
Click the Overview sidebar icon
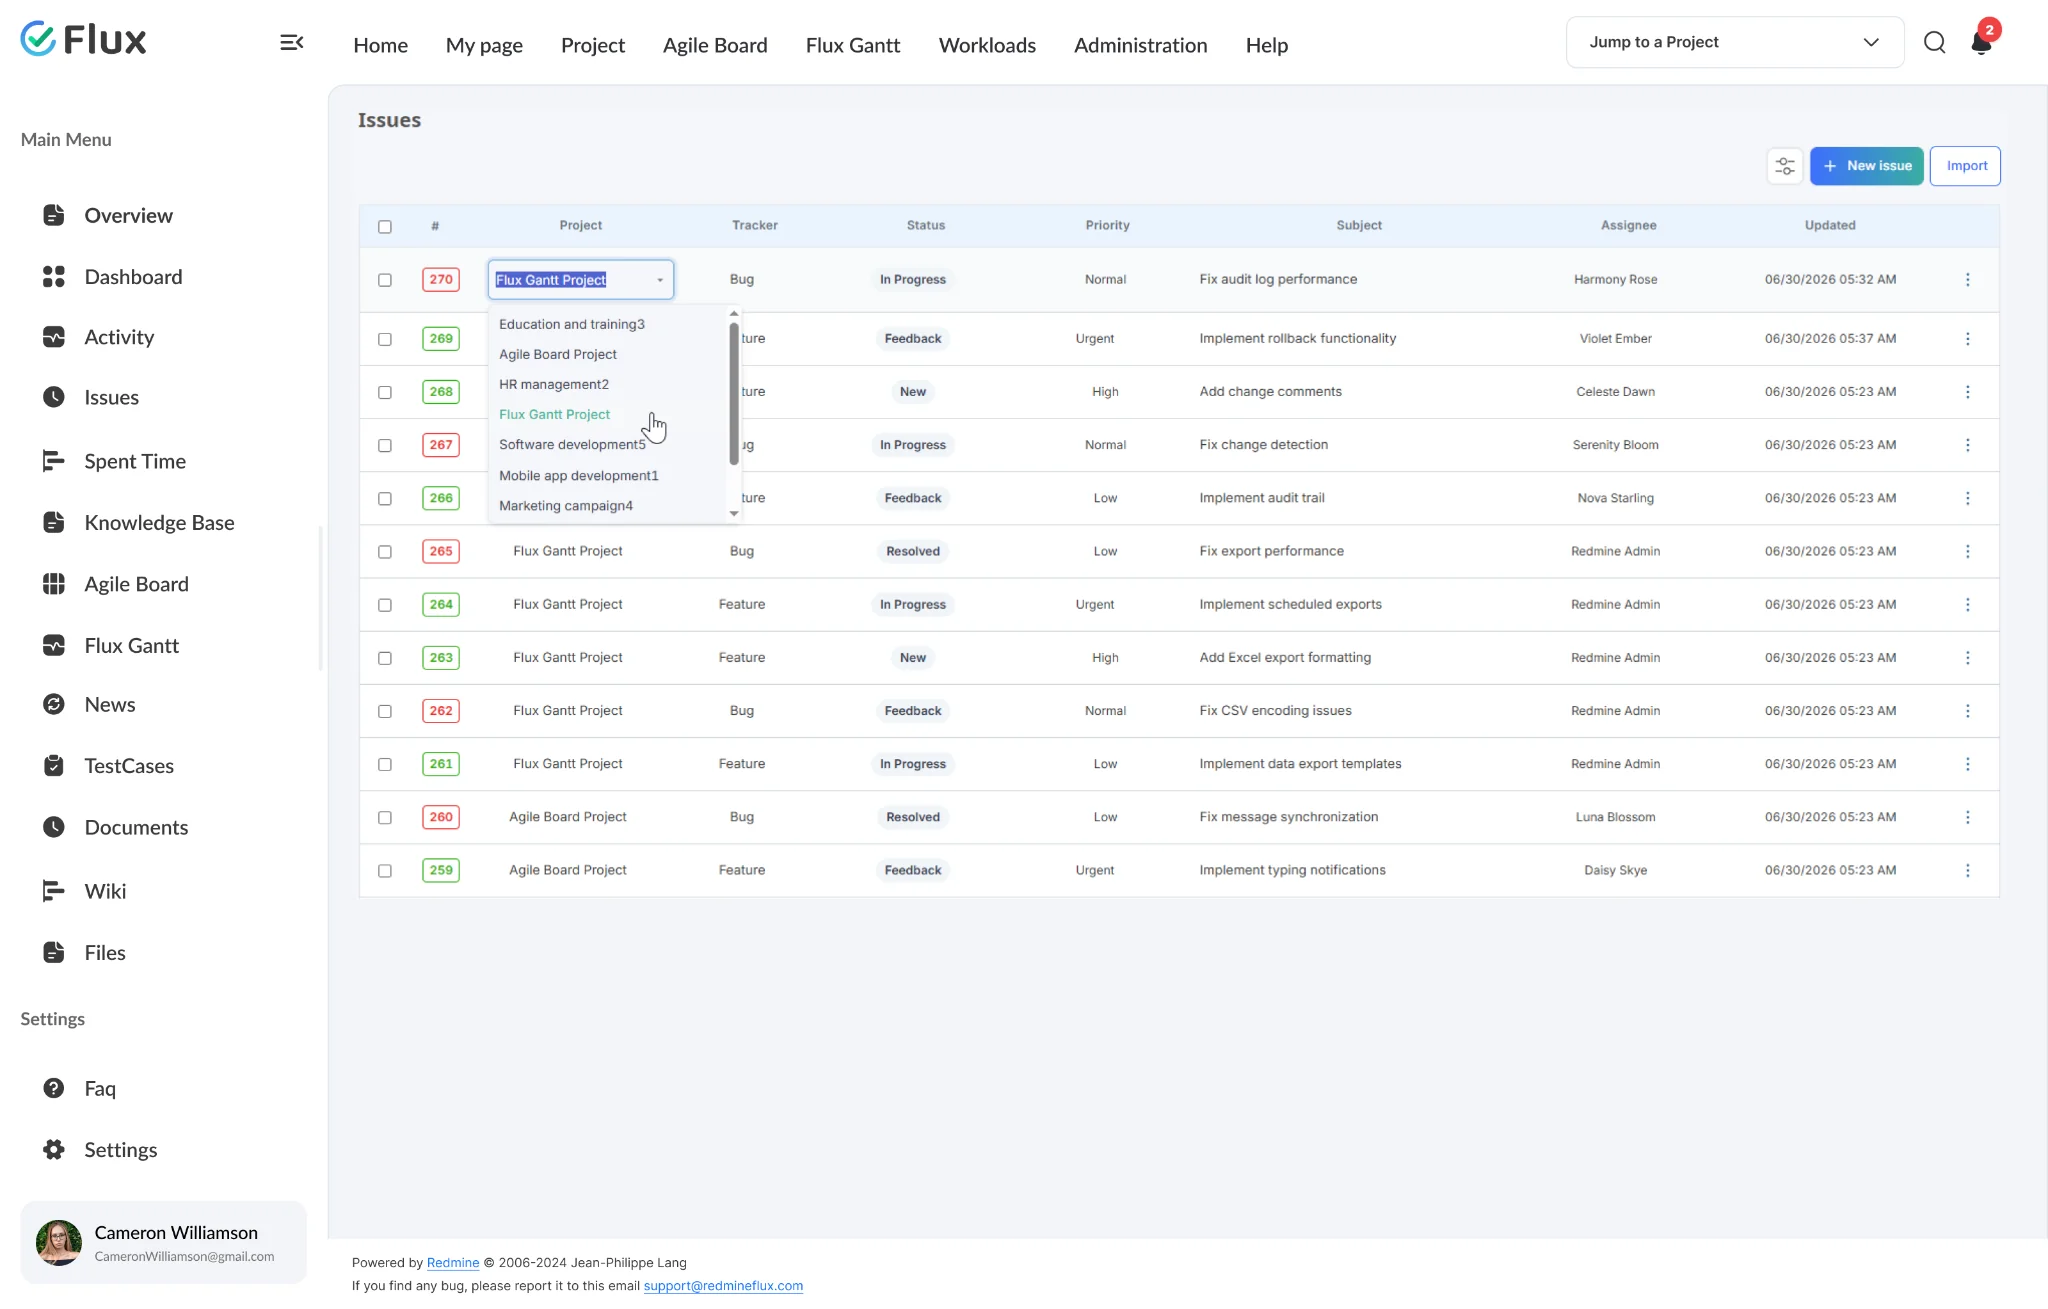click(54, 215)
